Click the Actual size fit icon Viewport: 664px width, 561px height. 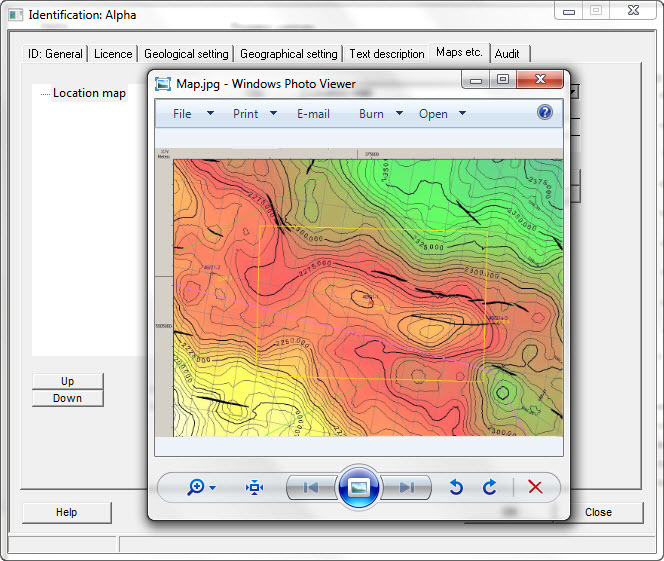[x=254, y=487]
